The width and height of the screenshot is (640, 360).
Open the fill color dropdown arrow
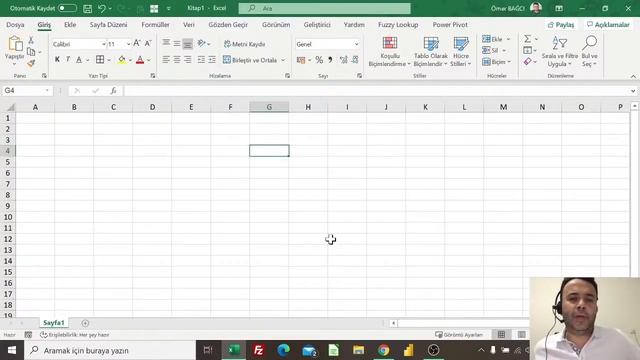(x=130, y=60)
